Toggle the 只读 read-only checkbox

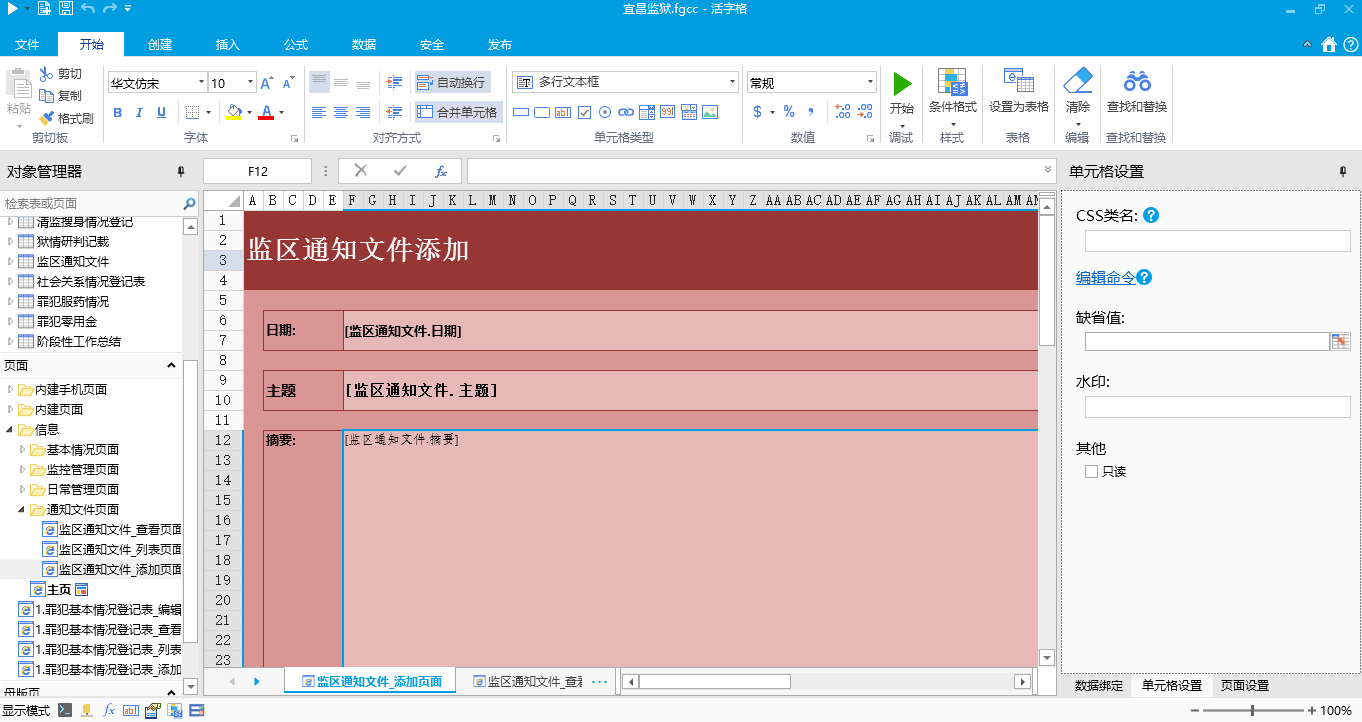tap(1091, 471)
